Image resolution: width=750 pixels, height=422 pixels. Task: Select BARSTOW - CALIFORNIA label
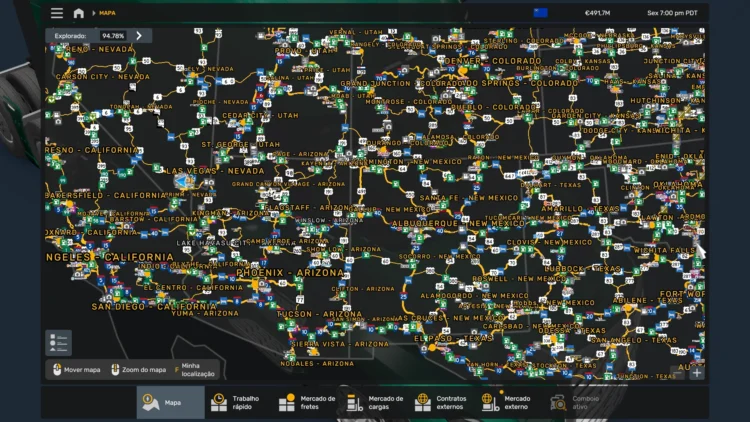click(x=154, y=219)
